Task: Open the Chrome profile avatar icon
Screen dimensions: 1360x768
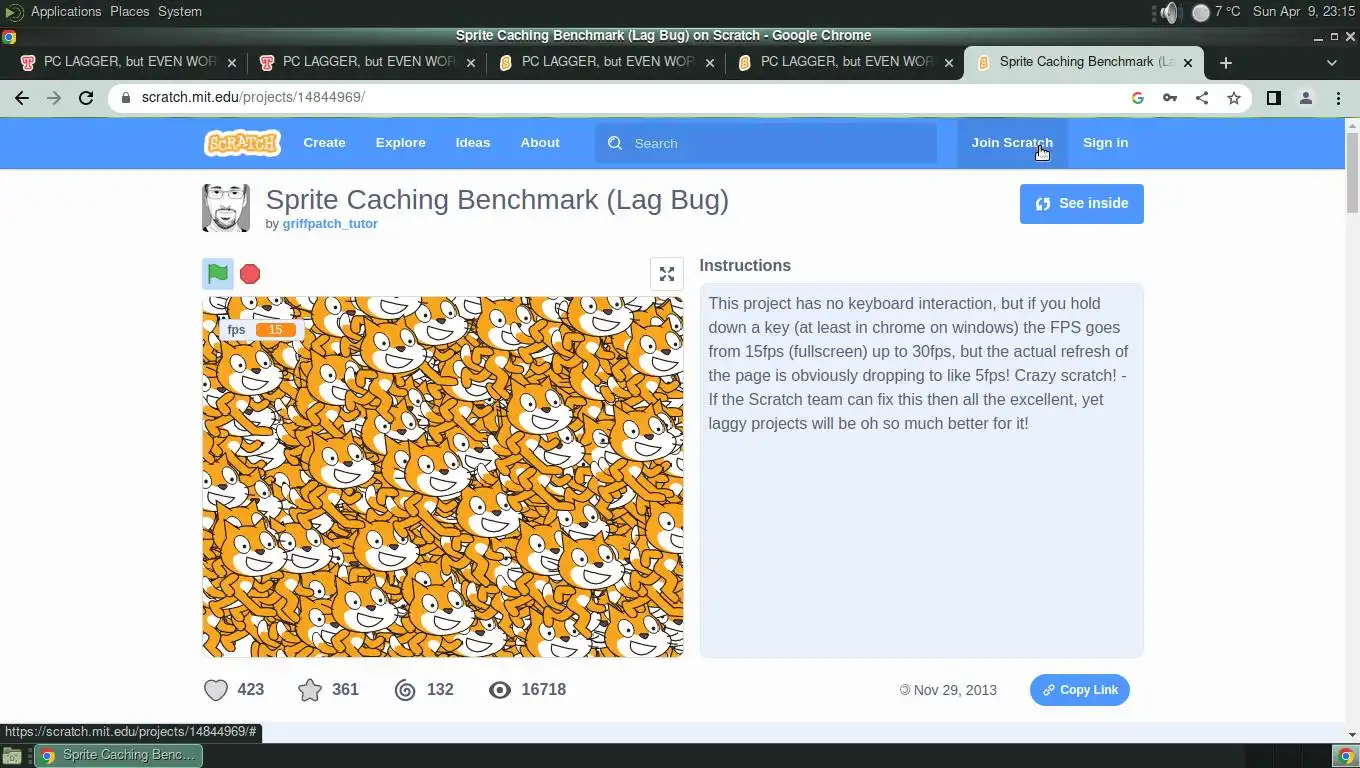Action: point(1305,98)
